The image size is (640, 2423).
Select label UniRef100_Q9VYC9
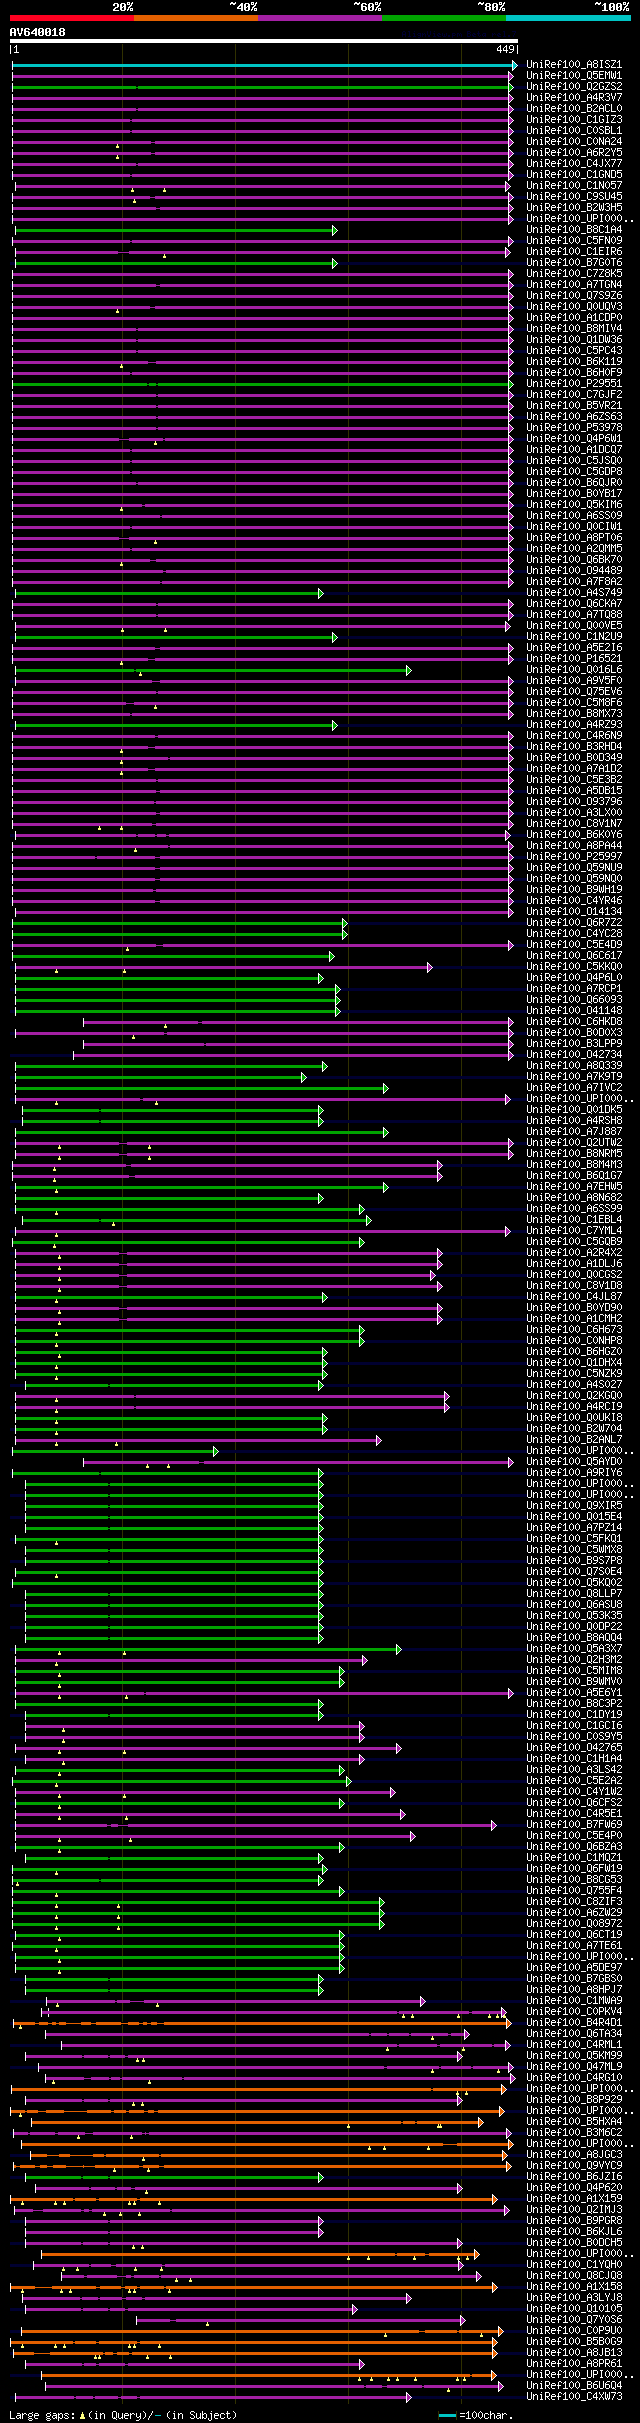(574, 2165)
